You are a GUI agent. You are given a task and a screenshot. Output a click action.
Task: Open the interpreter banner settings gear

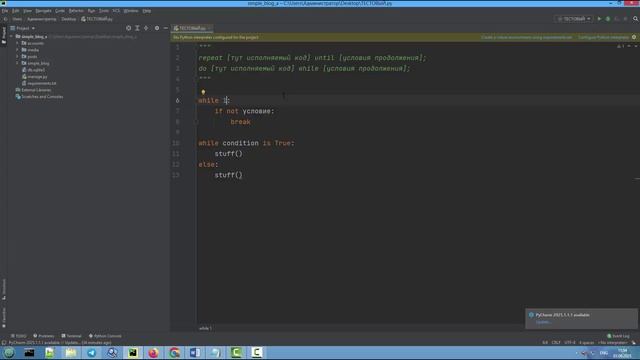pos(634,37)
